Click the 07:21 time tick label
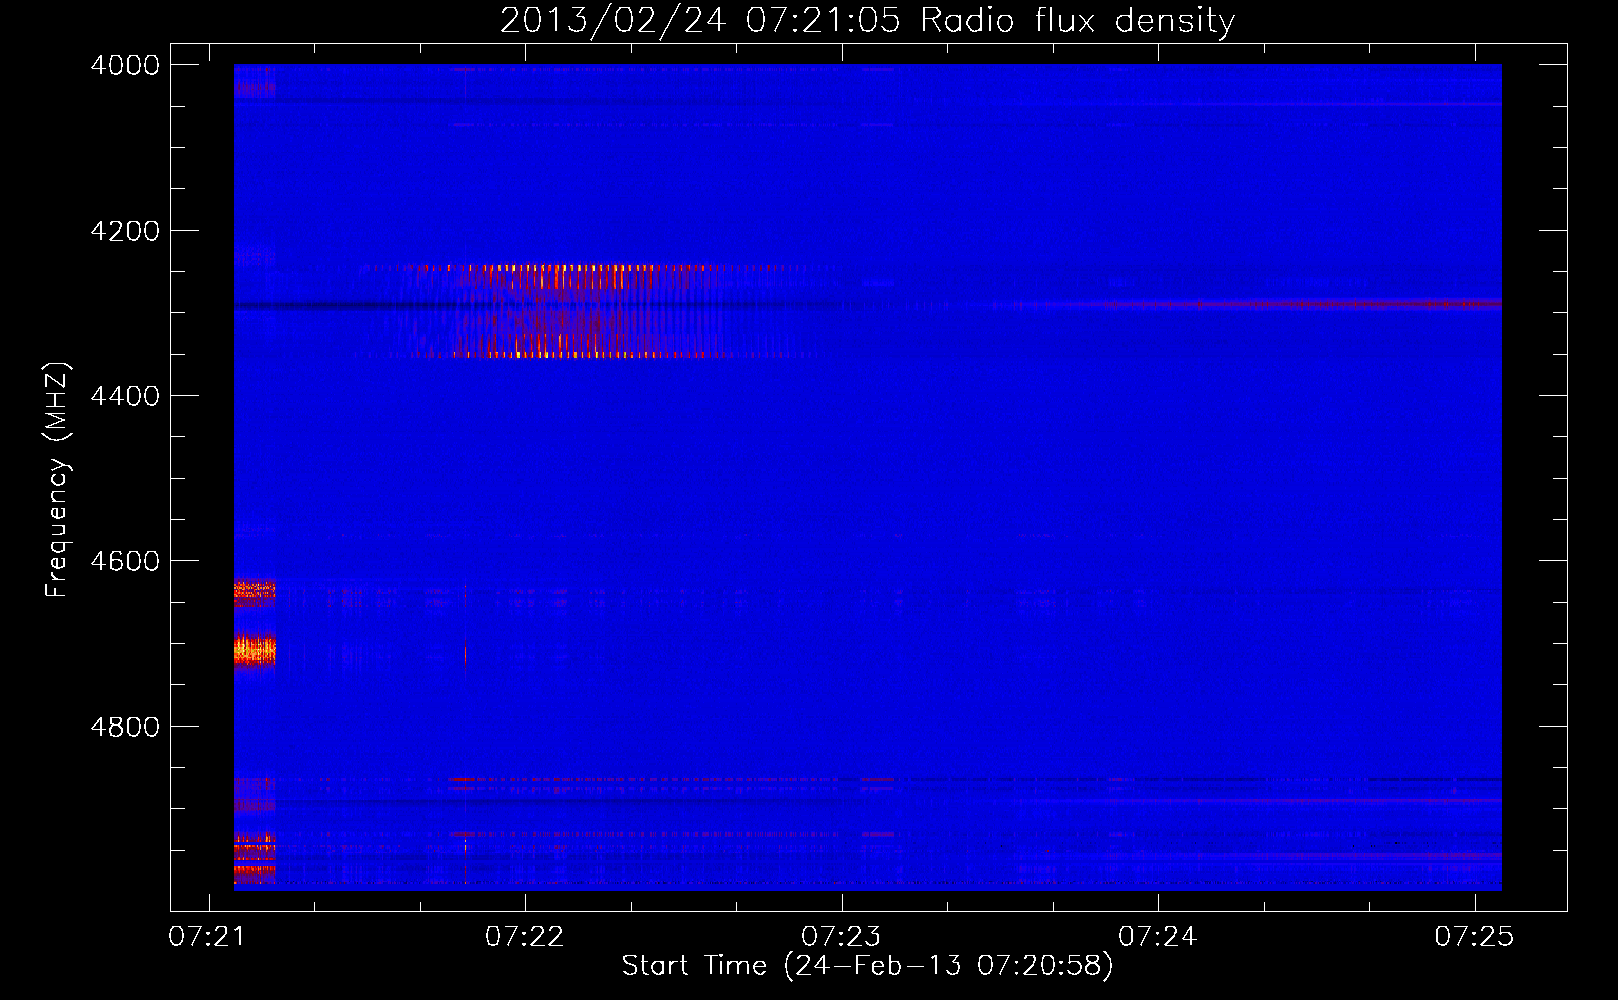This screenshot has height=1000, width=1618. tap(208, 936)
